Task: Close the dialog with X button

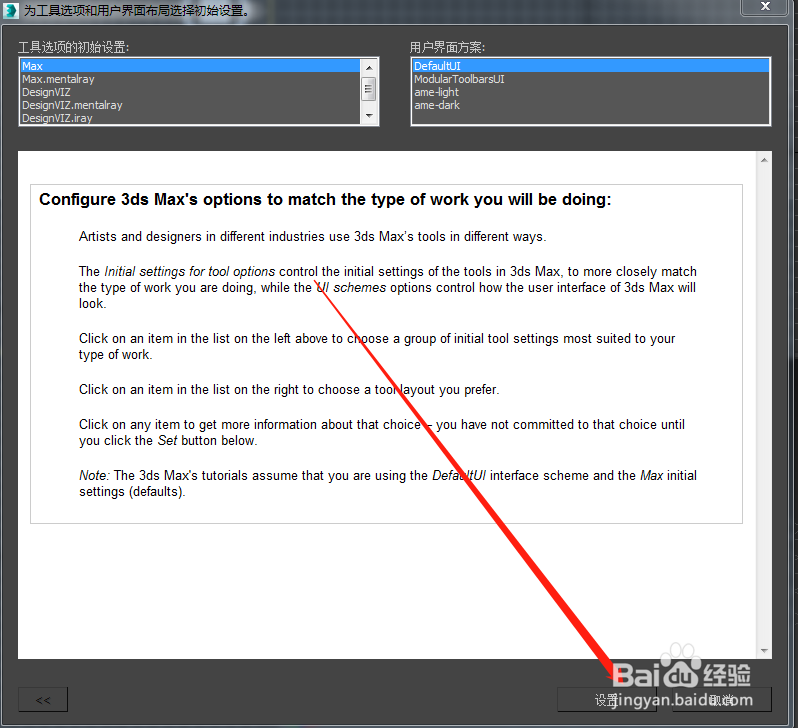Action: click(x=765, y=7)
